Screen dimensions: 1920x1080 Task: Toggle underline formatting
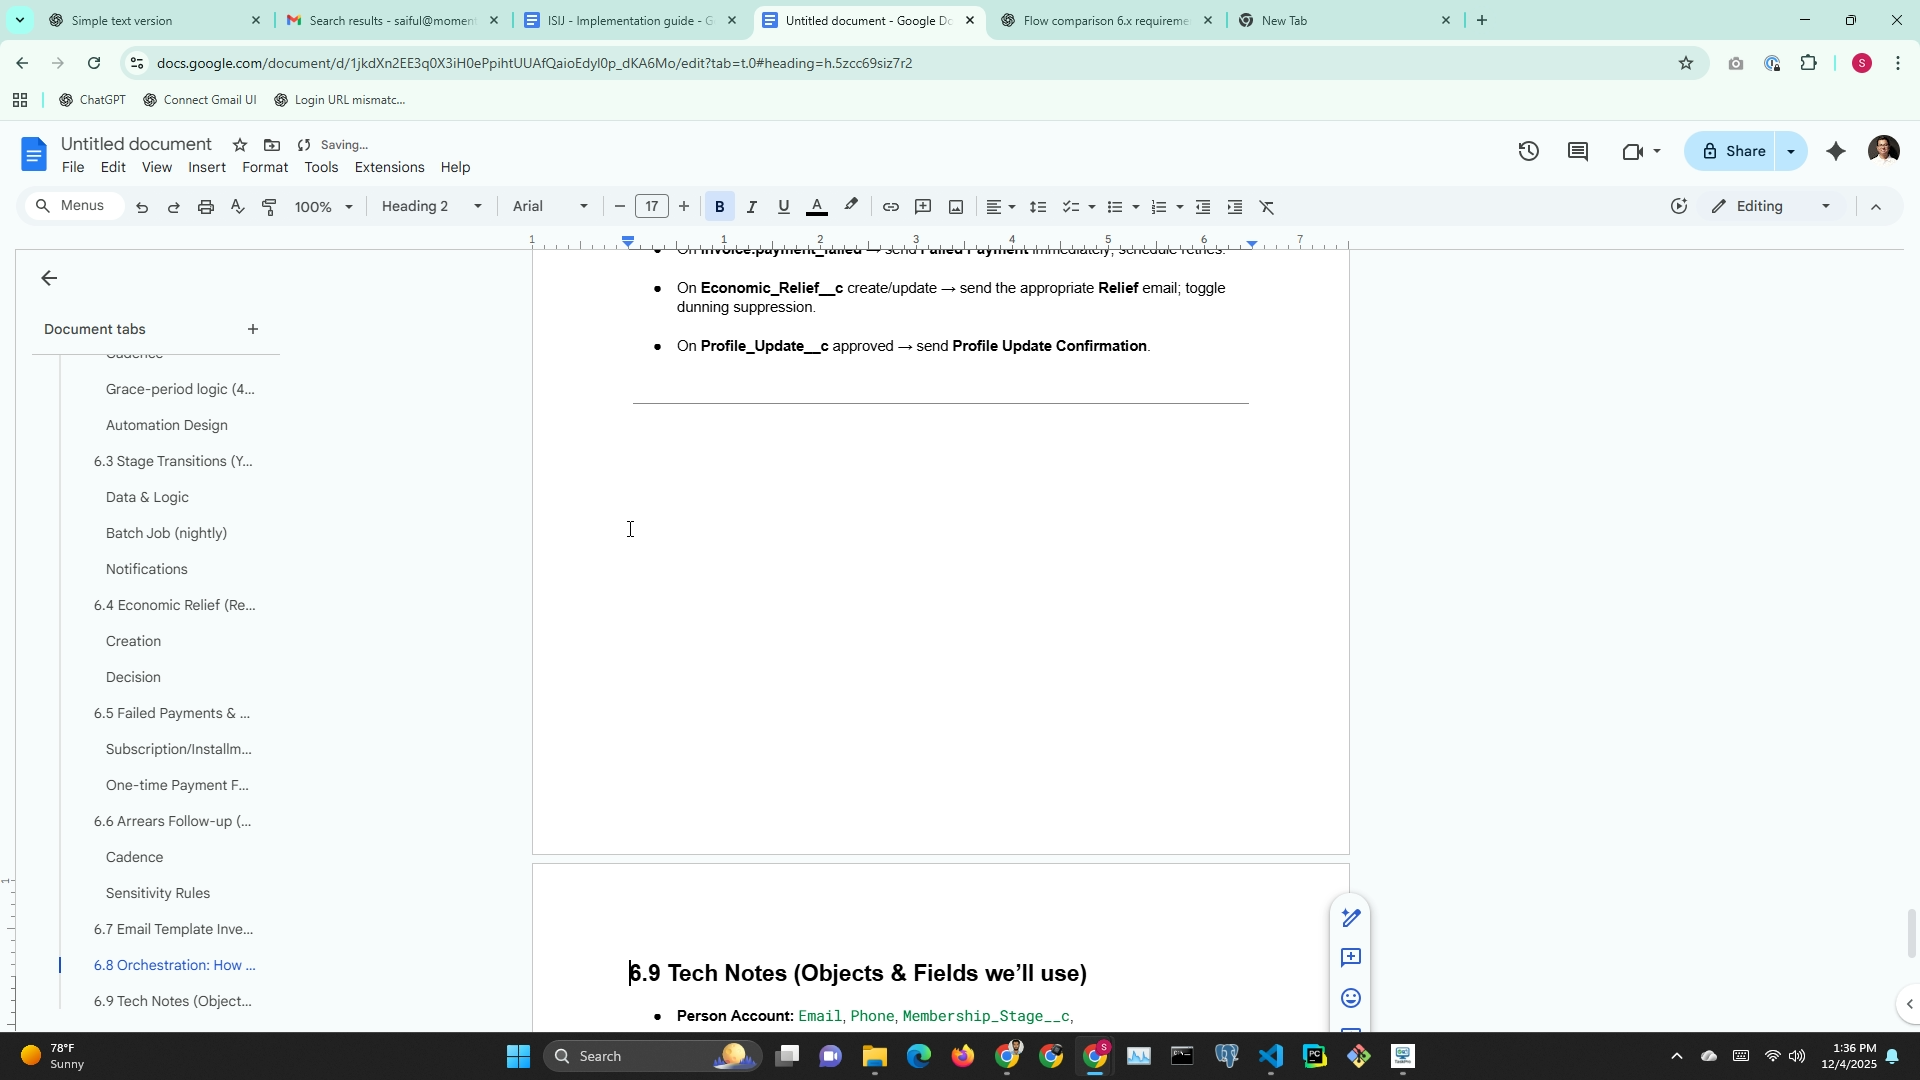(x=783, y=207)
